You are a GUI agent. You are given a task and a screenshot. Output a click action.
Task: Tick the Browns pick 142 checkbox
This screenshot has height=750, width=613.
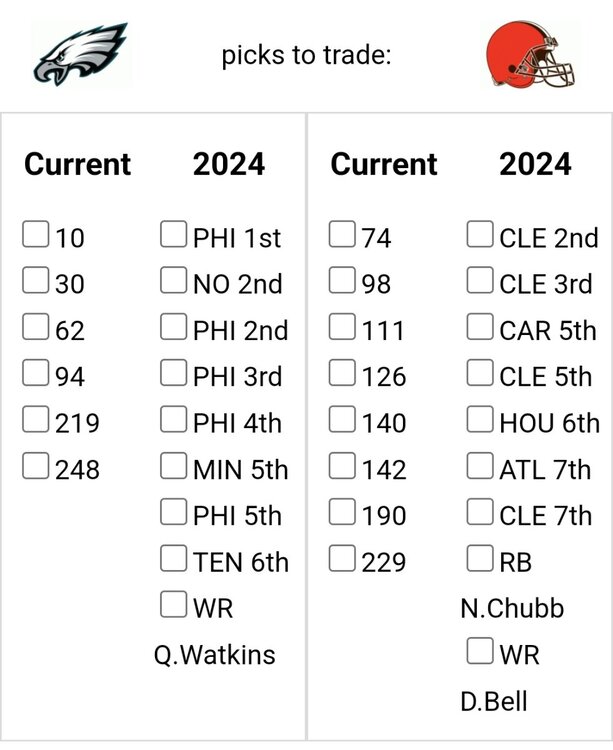pyautogui.click(x=343, y=467)
